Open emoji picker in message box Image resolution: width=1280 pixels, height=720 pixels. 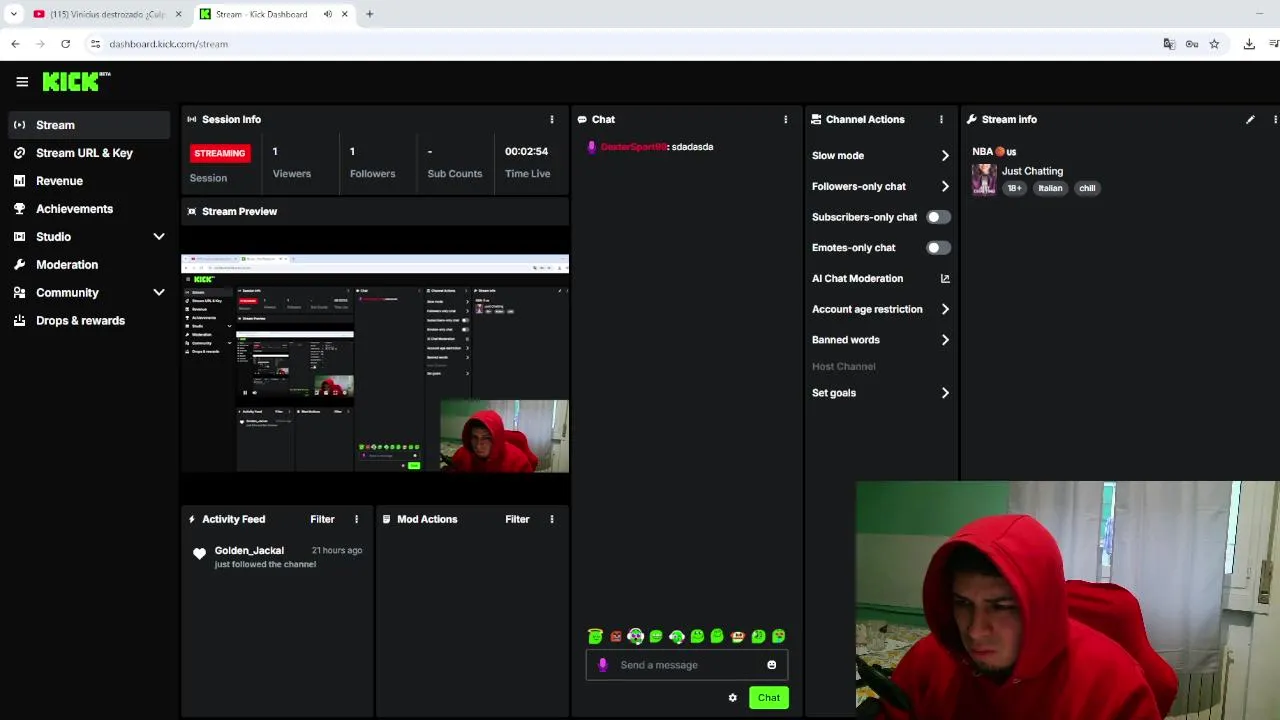pos(771,665)
